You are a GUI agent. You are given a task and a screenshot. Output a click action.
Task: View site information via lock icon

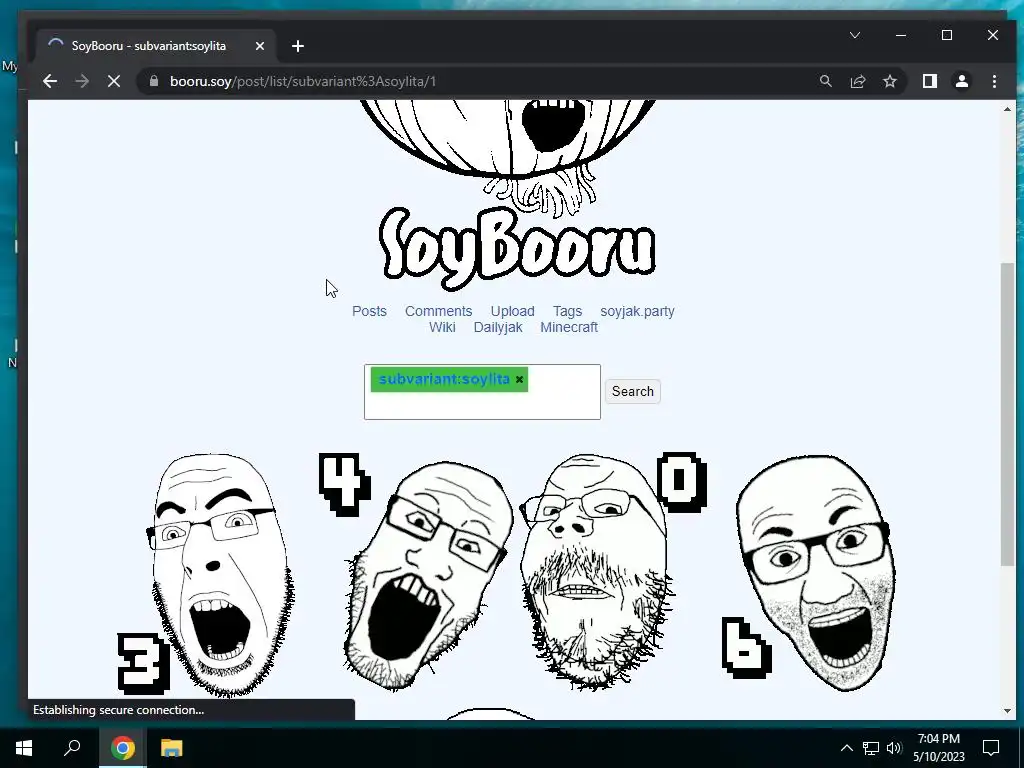(154, 81)
